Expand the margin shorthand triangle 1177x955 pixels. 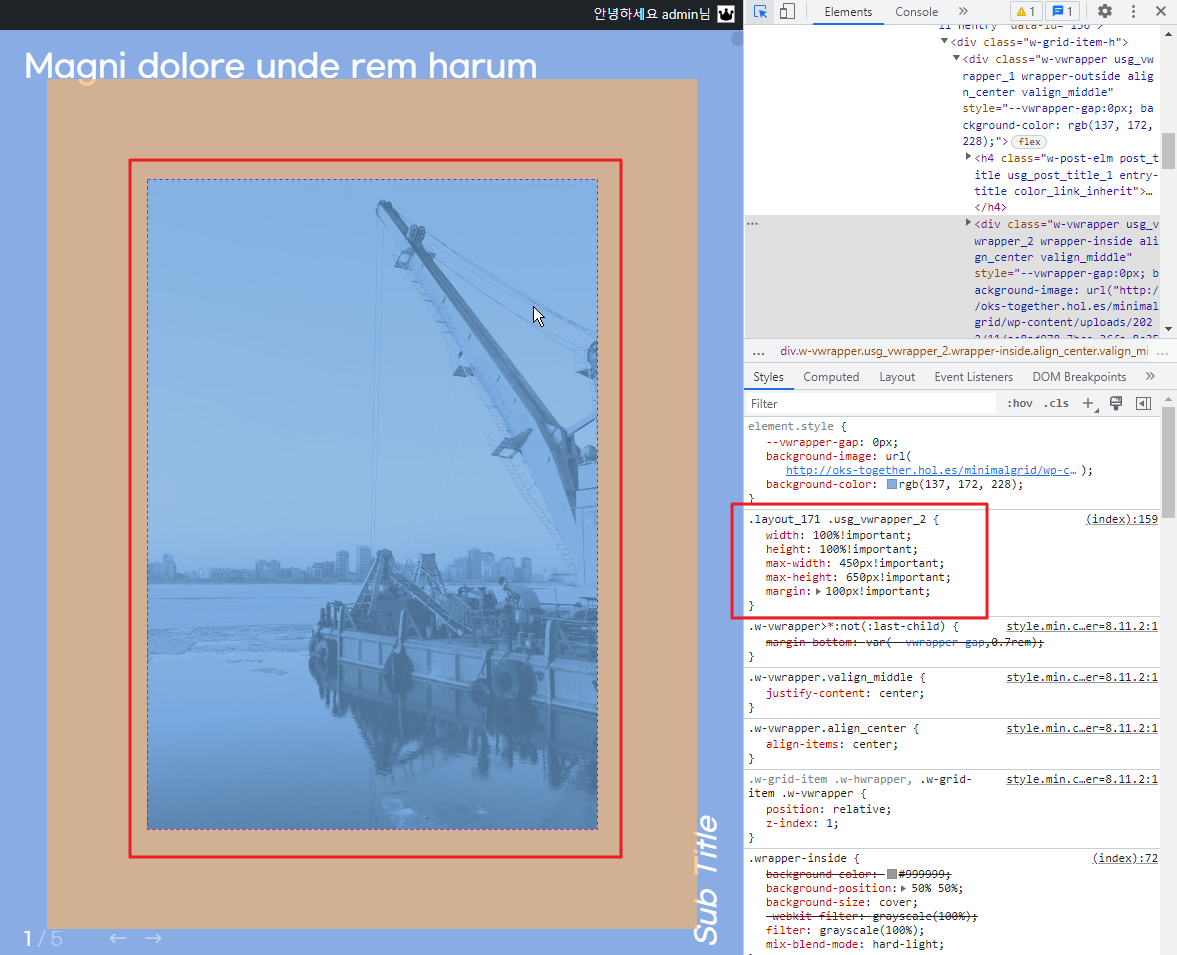[x=818, y=592]
